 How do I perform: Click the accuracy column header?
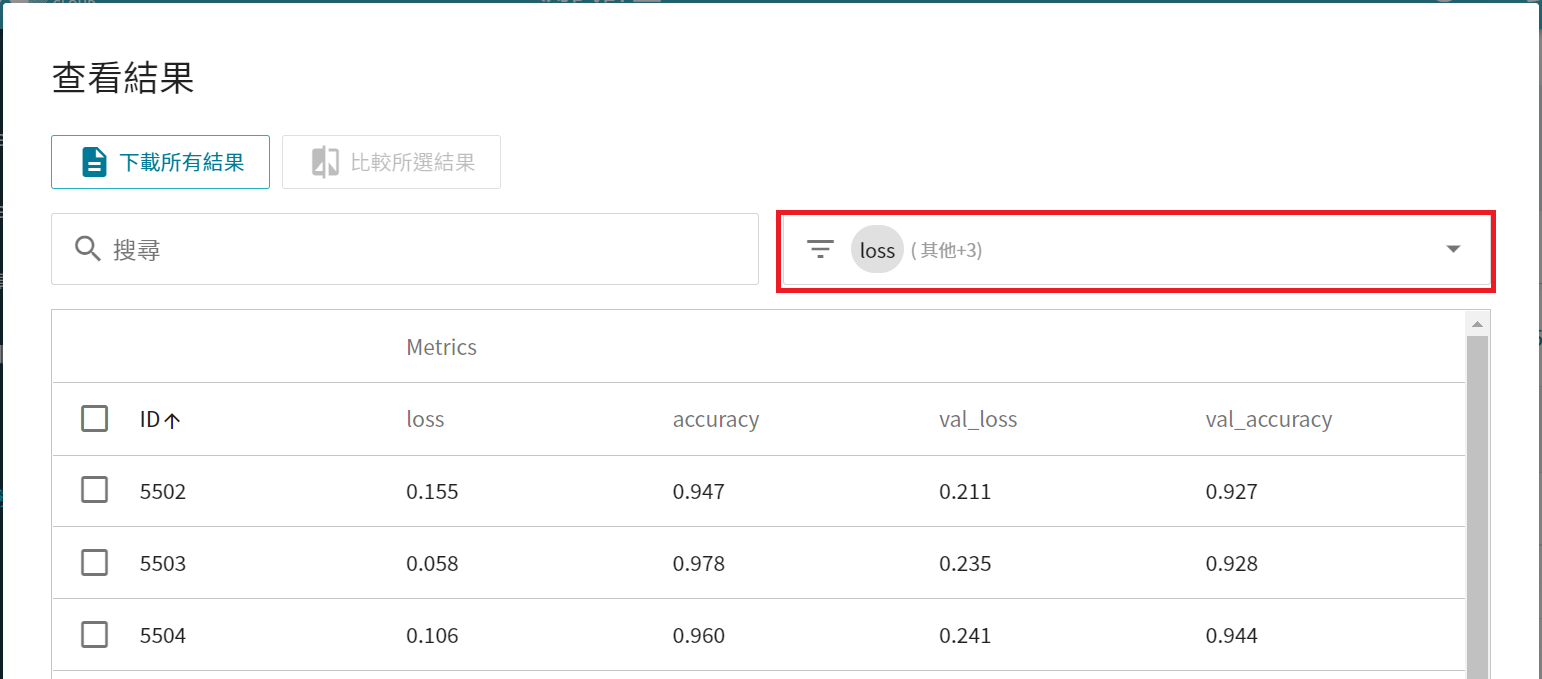715,420
